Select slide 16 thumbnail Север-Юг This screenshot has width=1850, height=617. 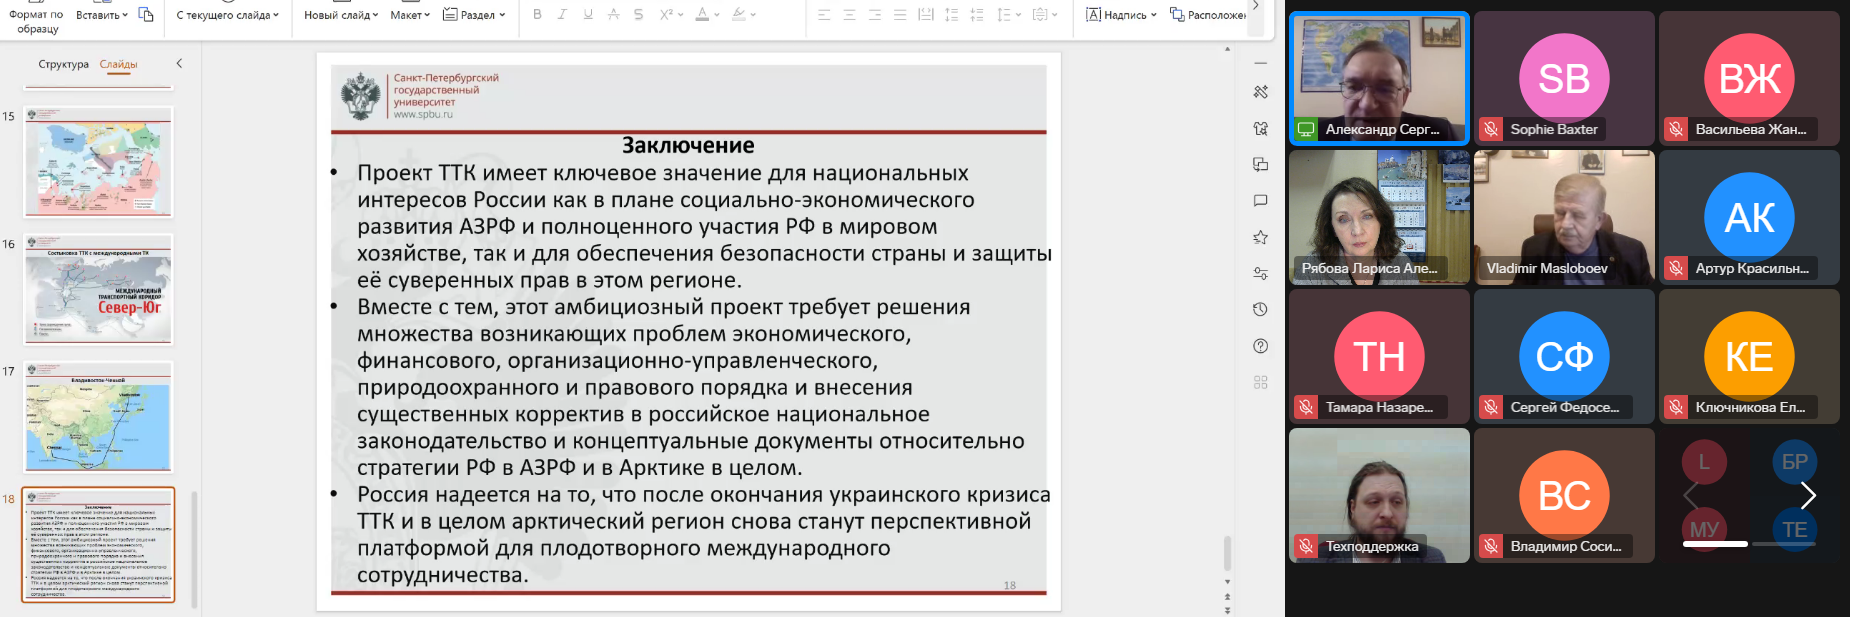tap(98, 290)
